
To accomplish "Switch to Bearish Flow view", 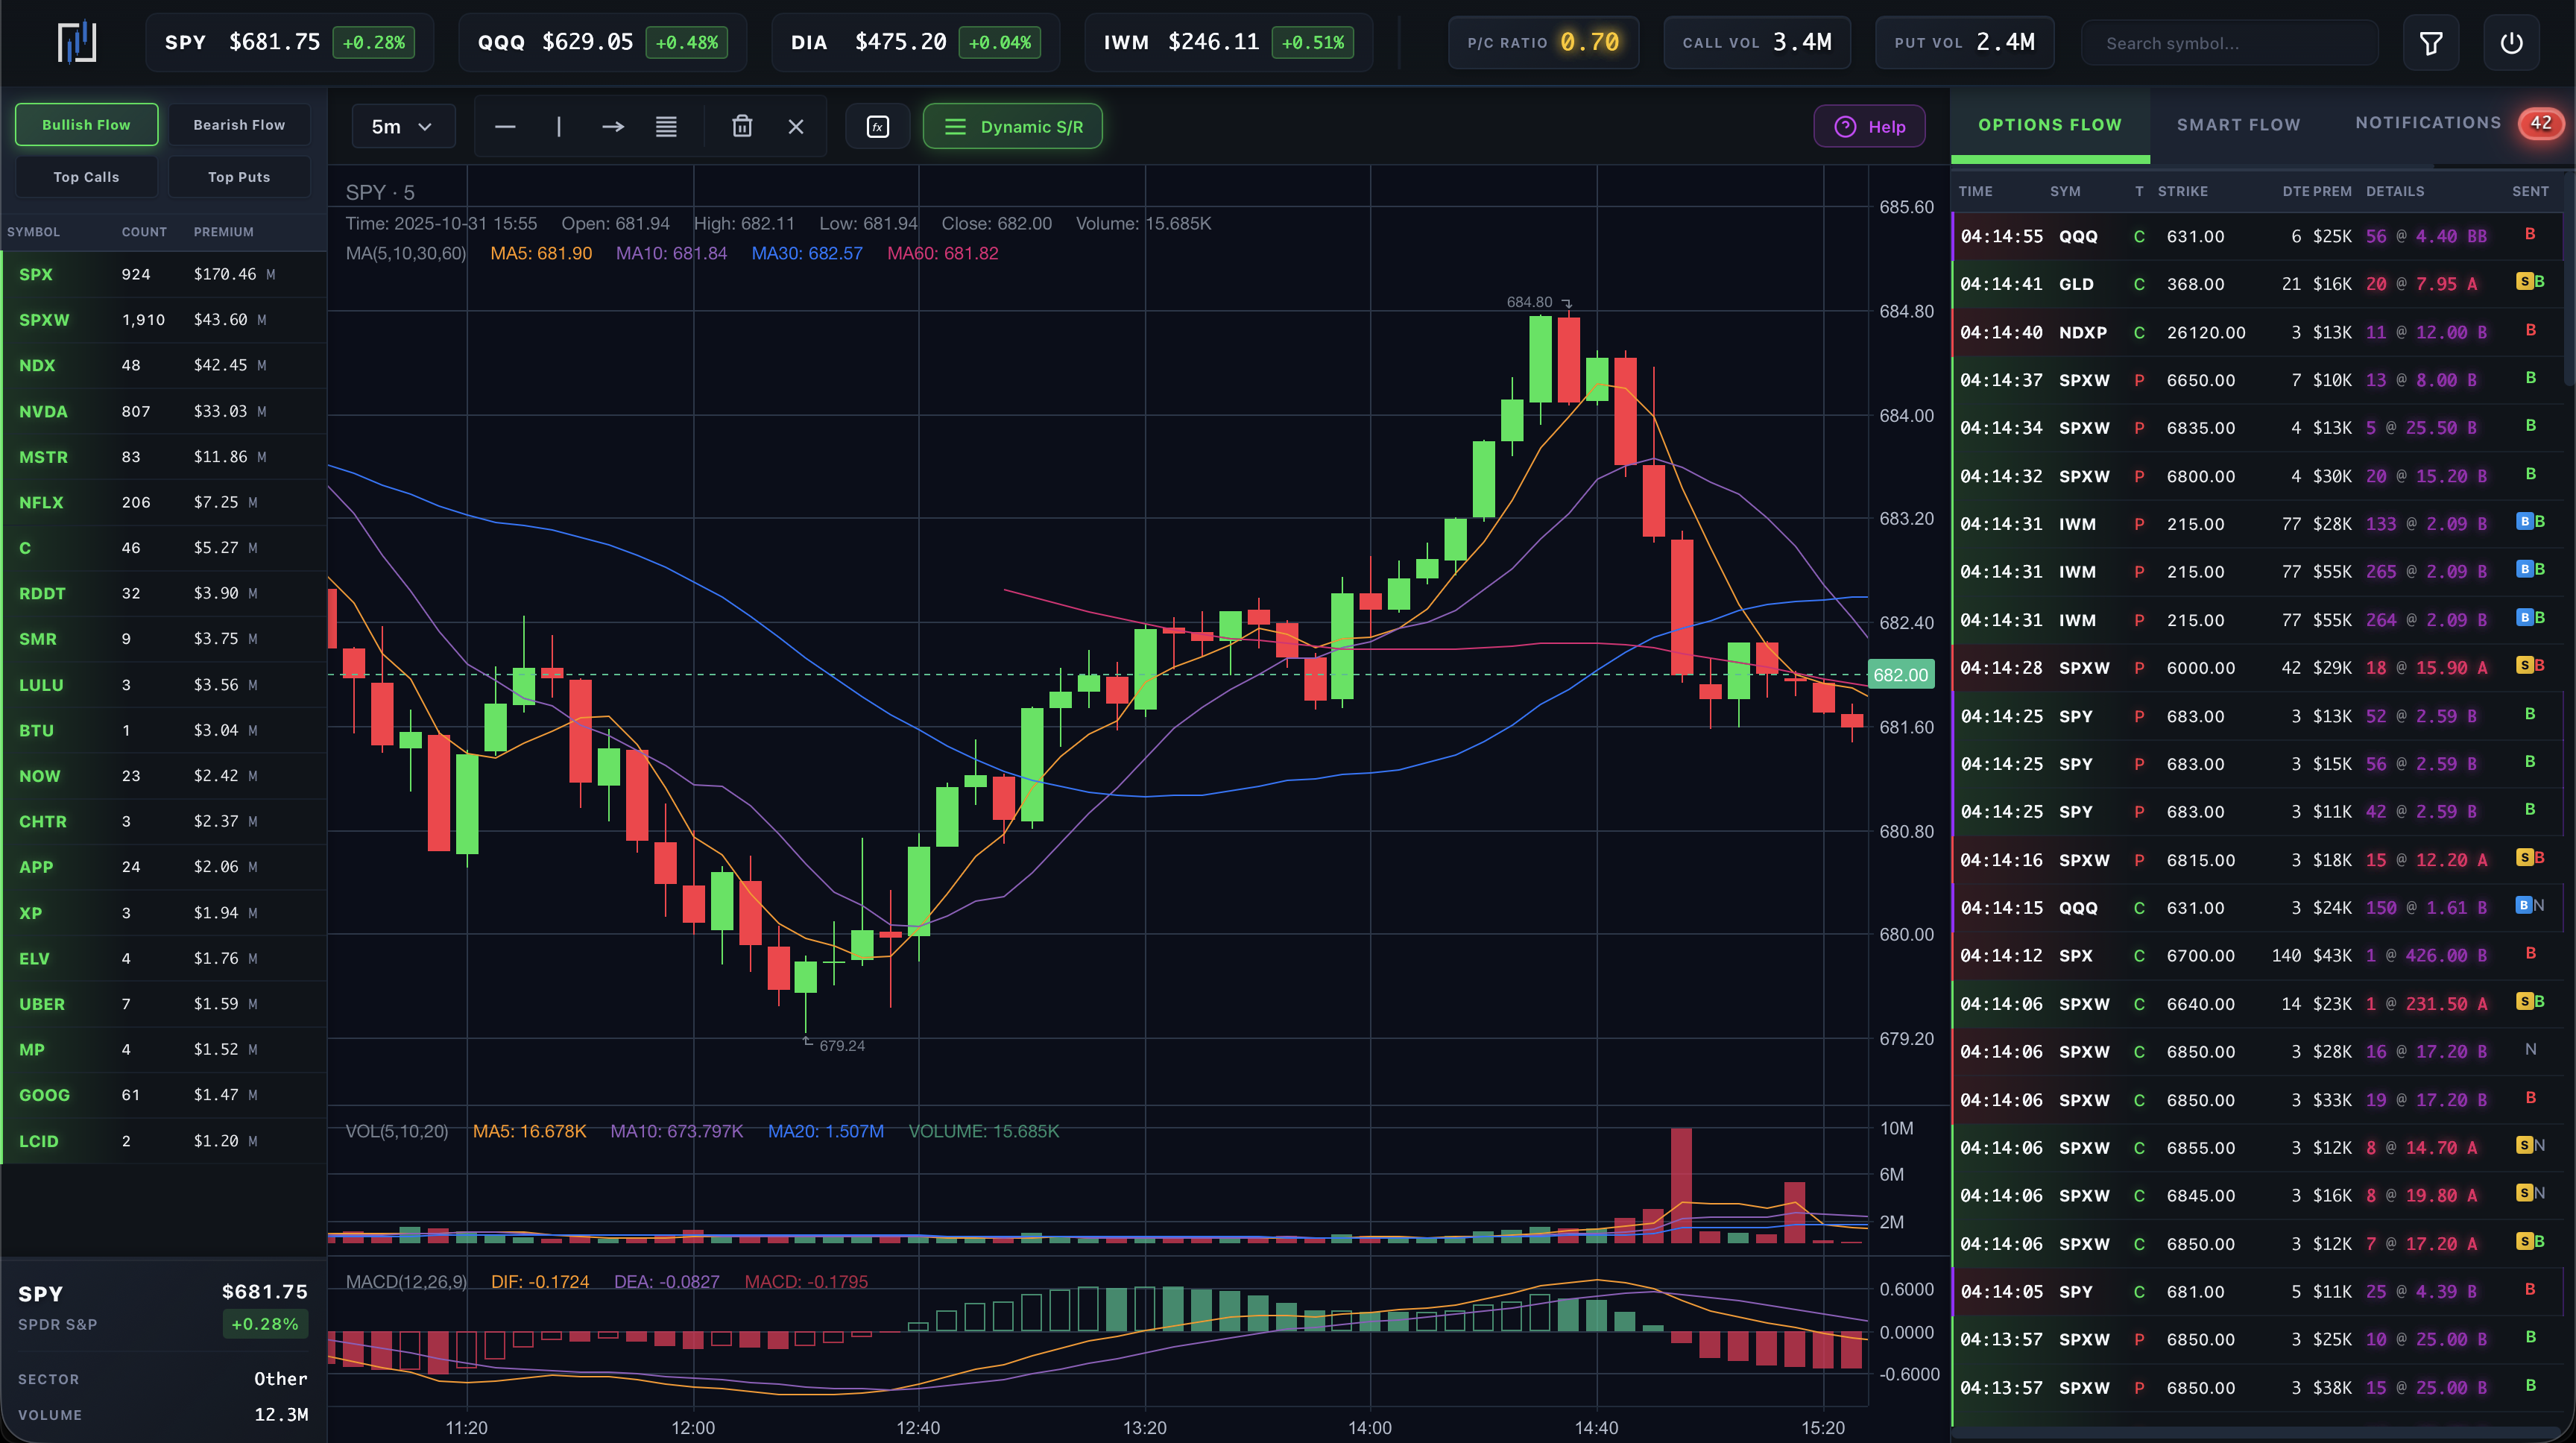I will tap(239, 124).
